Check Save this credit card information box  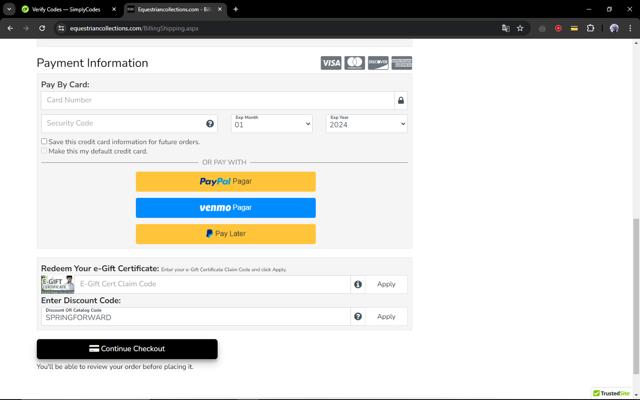point(44,141)
